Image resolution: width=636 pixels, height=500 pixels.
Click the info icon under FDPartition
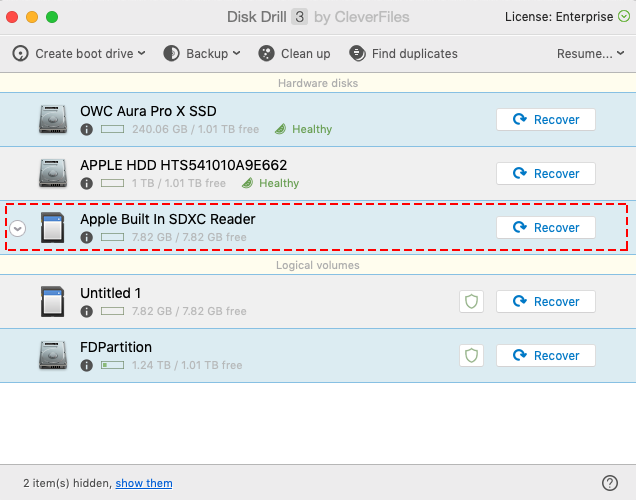(x=87, y=366)
